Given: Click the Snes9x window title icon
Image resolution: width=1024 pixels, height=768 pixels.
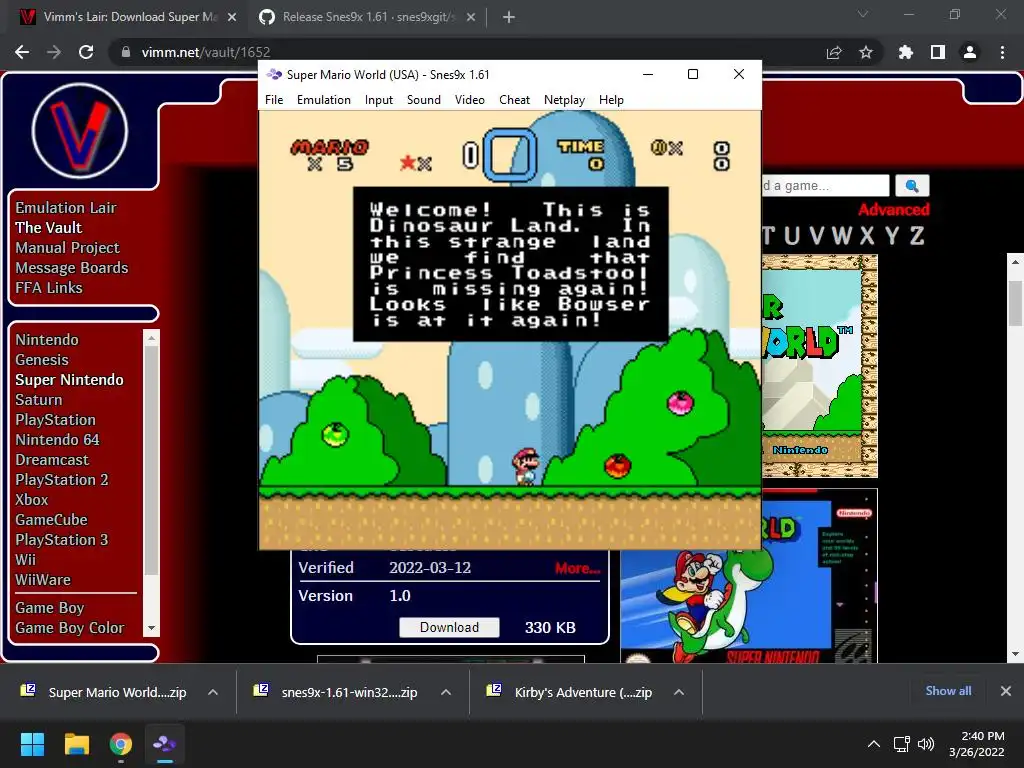Looking at the screenshot, I should 274,74.
